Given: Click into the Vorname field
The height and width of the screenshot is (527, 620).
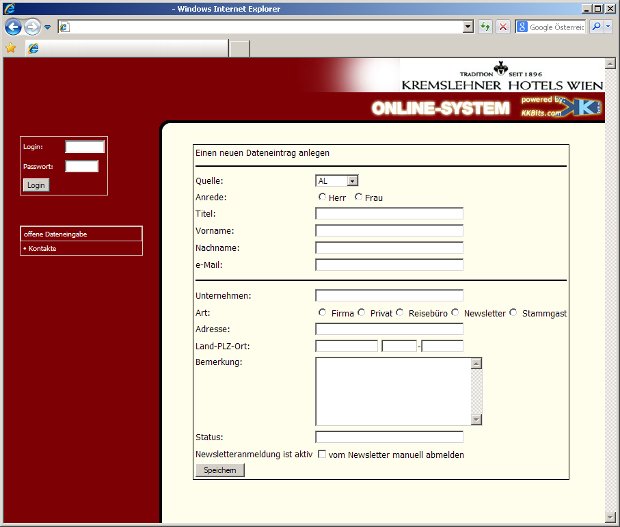Looking at the screenshot, I should 389,230.
